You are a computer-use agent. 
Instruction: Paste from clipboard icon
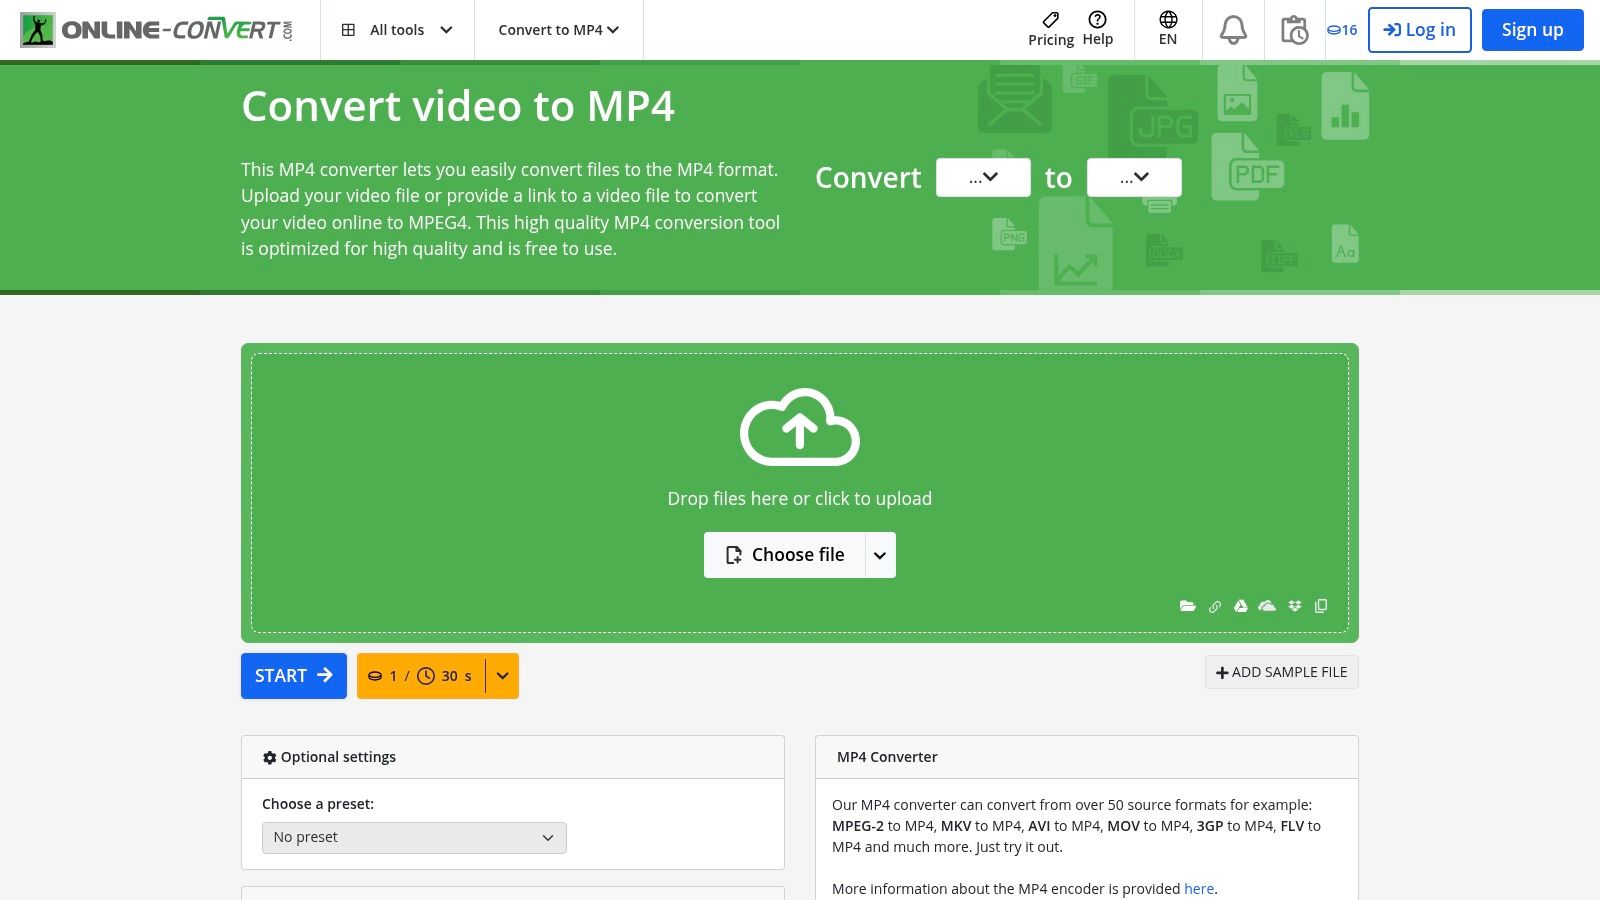[x=1321, y=606]
